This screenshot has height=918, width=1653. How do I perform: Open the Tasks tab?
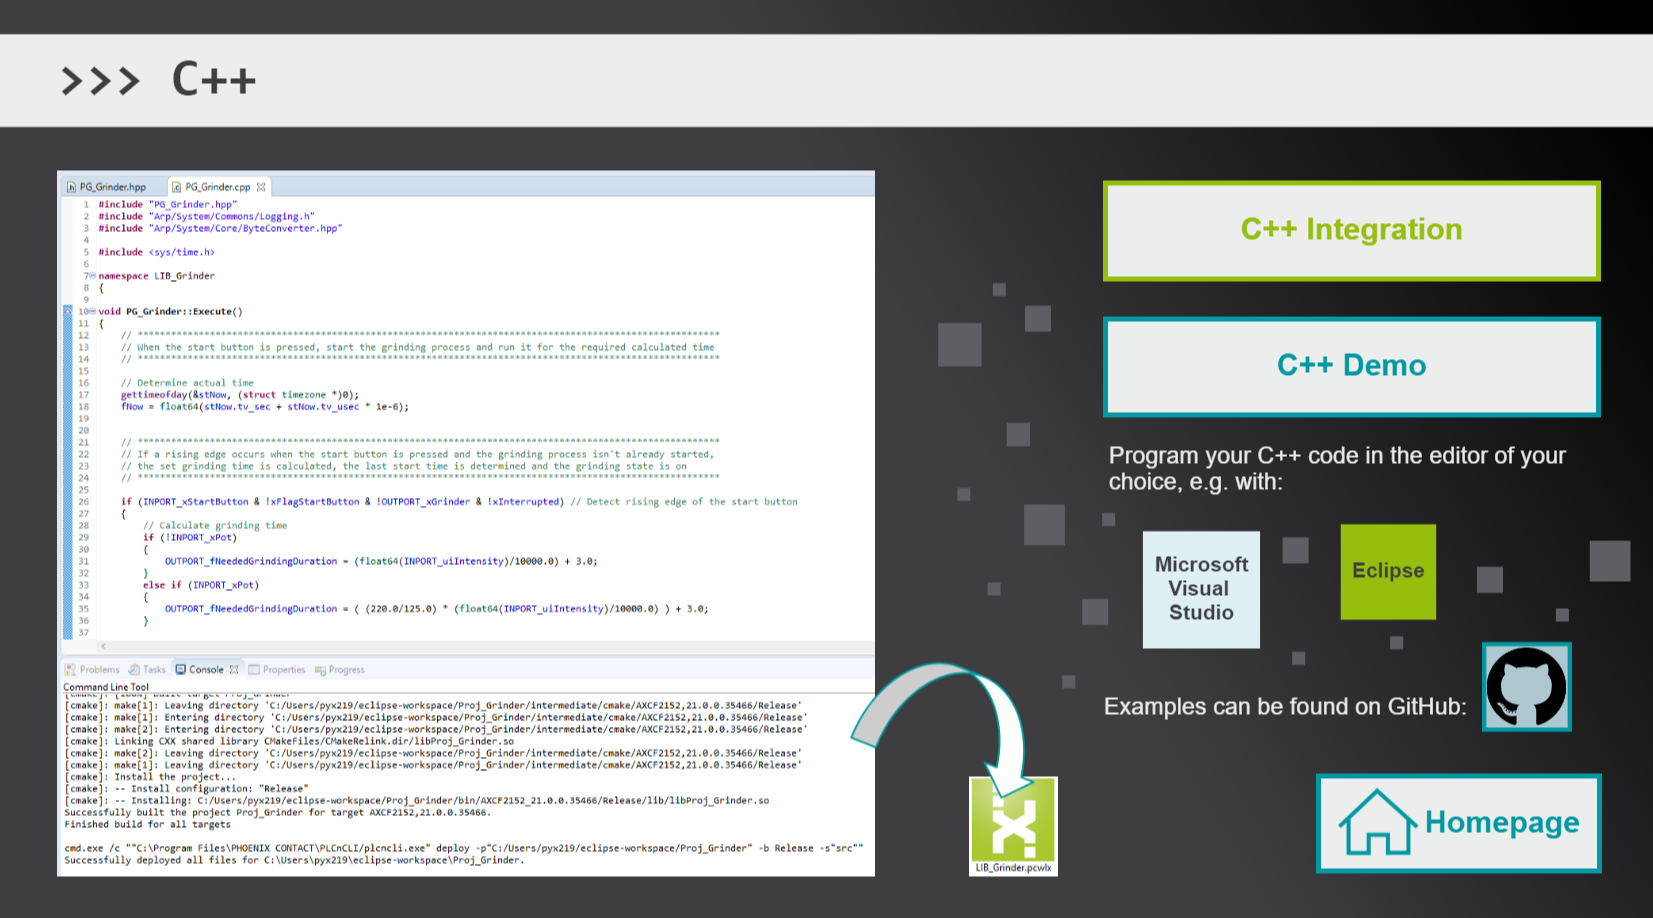[x=147, y=670]
